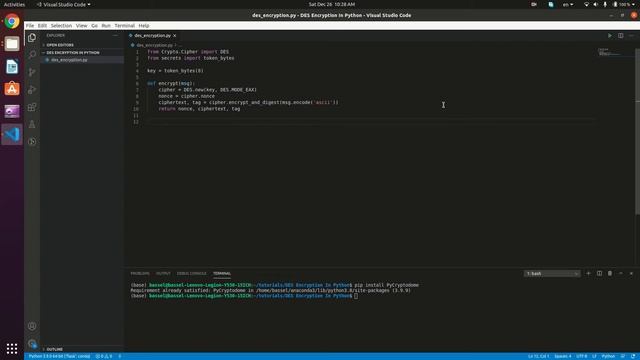Expand the Outline section
This screenshot has height=360, width=640.
click(x=54, y=349)
